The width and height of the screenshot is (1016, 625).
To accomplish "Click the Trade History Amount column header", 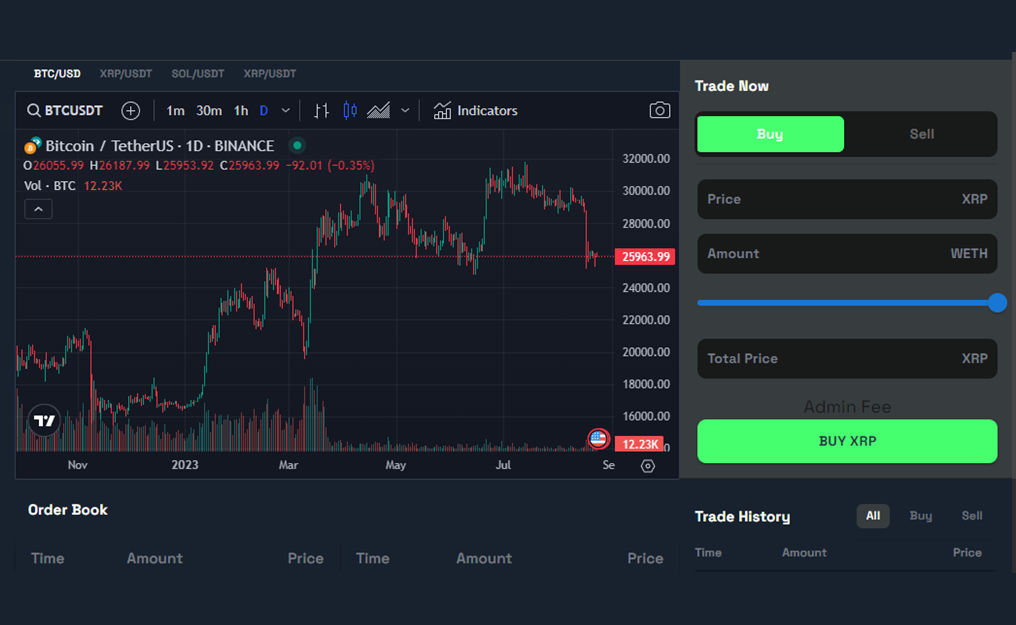I will (x=804, y=552).
